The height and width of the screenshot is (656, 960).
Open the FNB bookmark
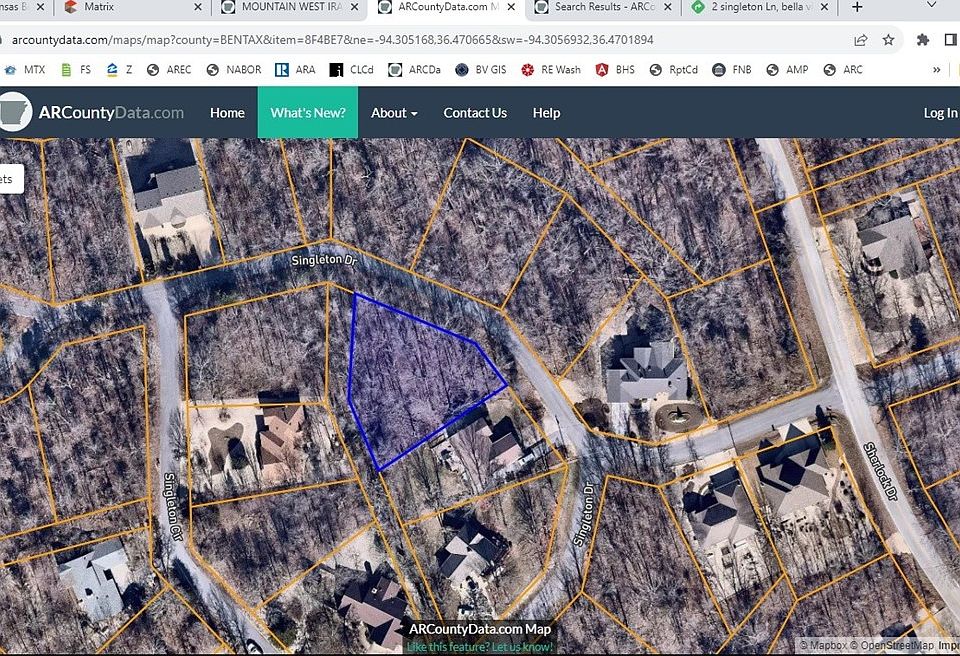[732, 70]
